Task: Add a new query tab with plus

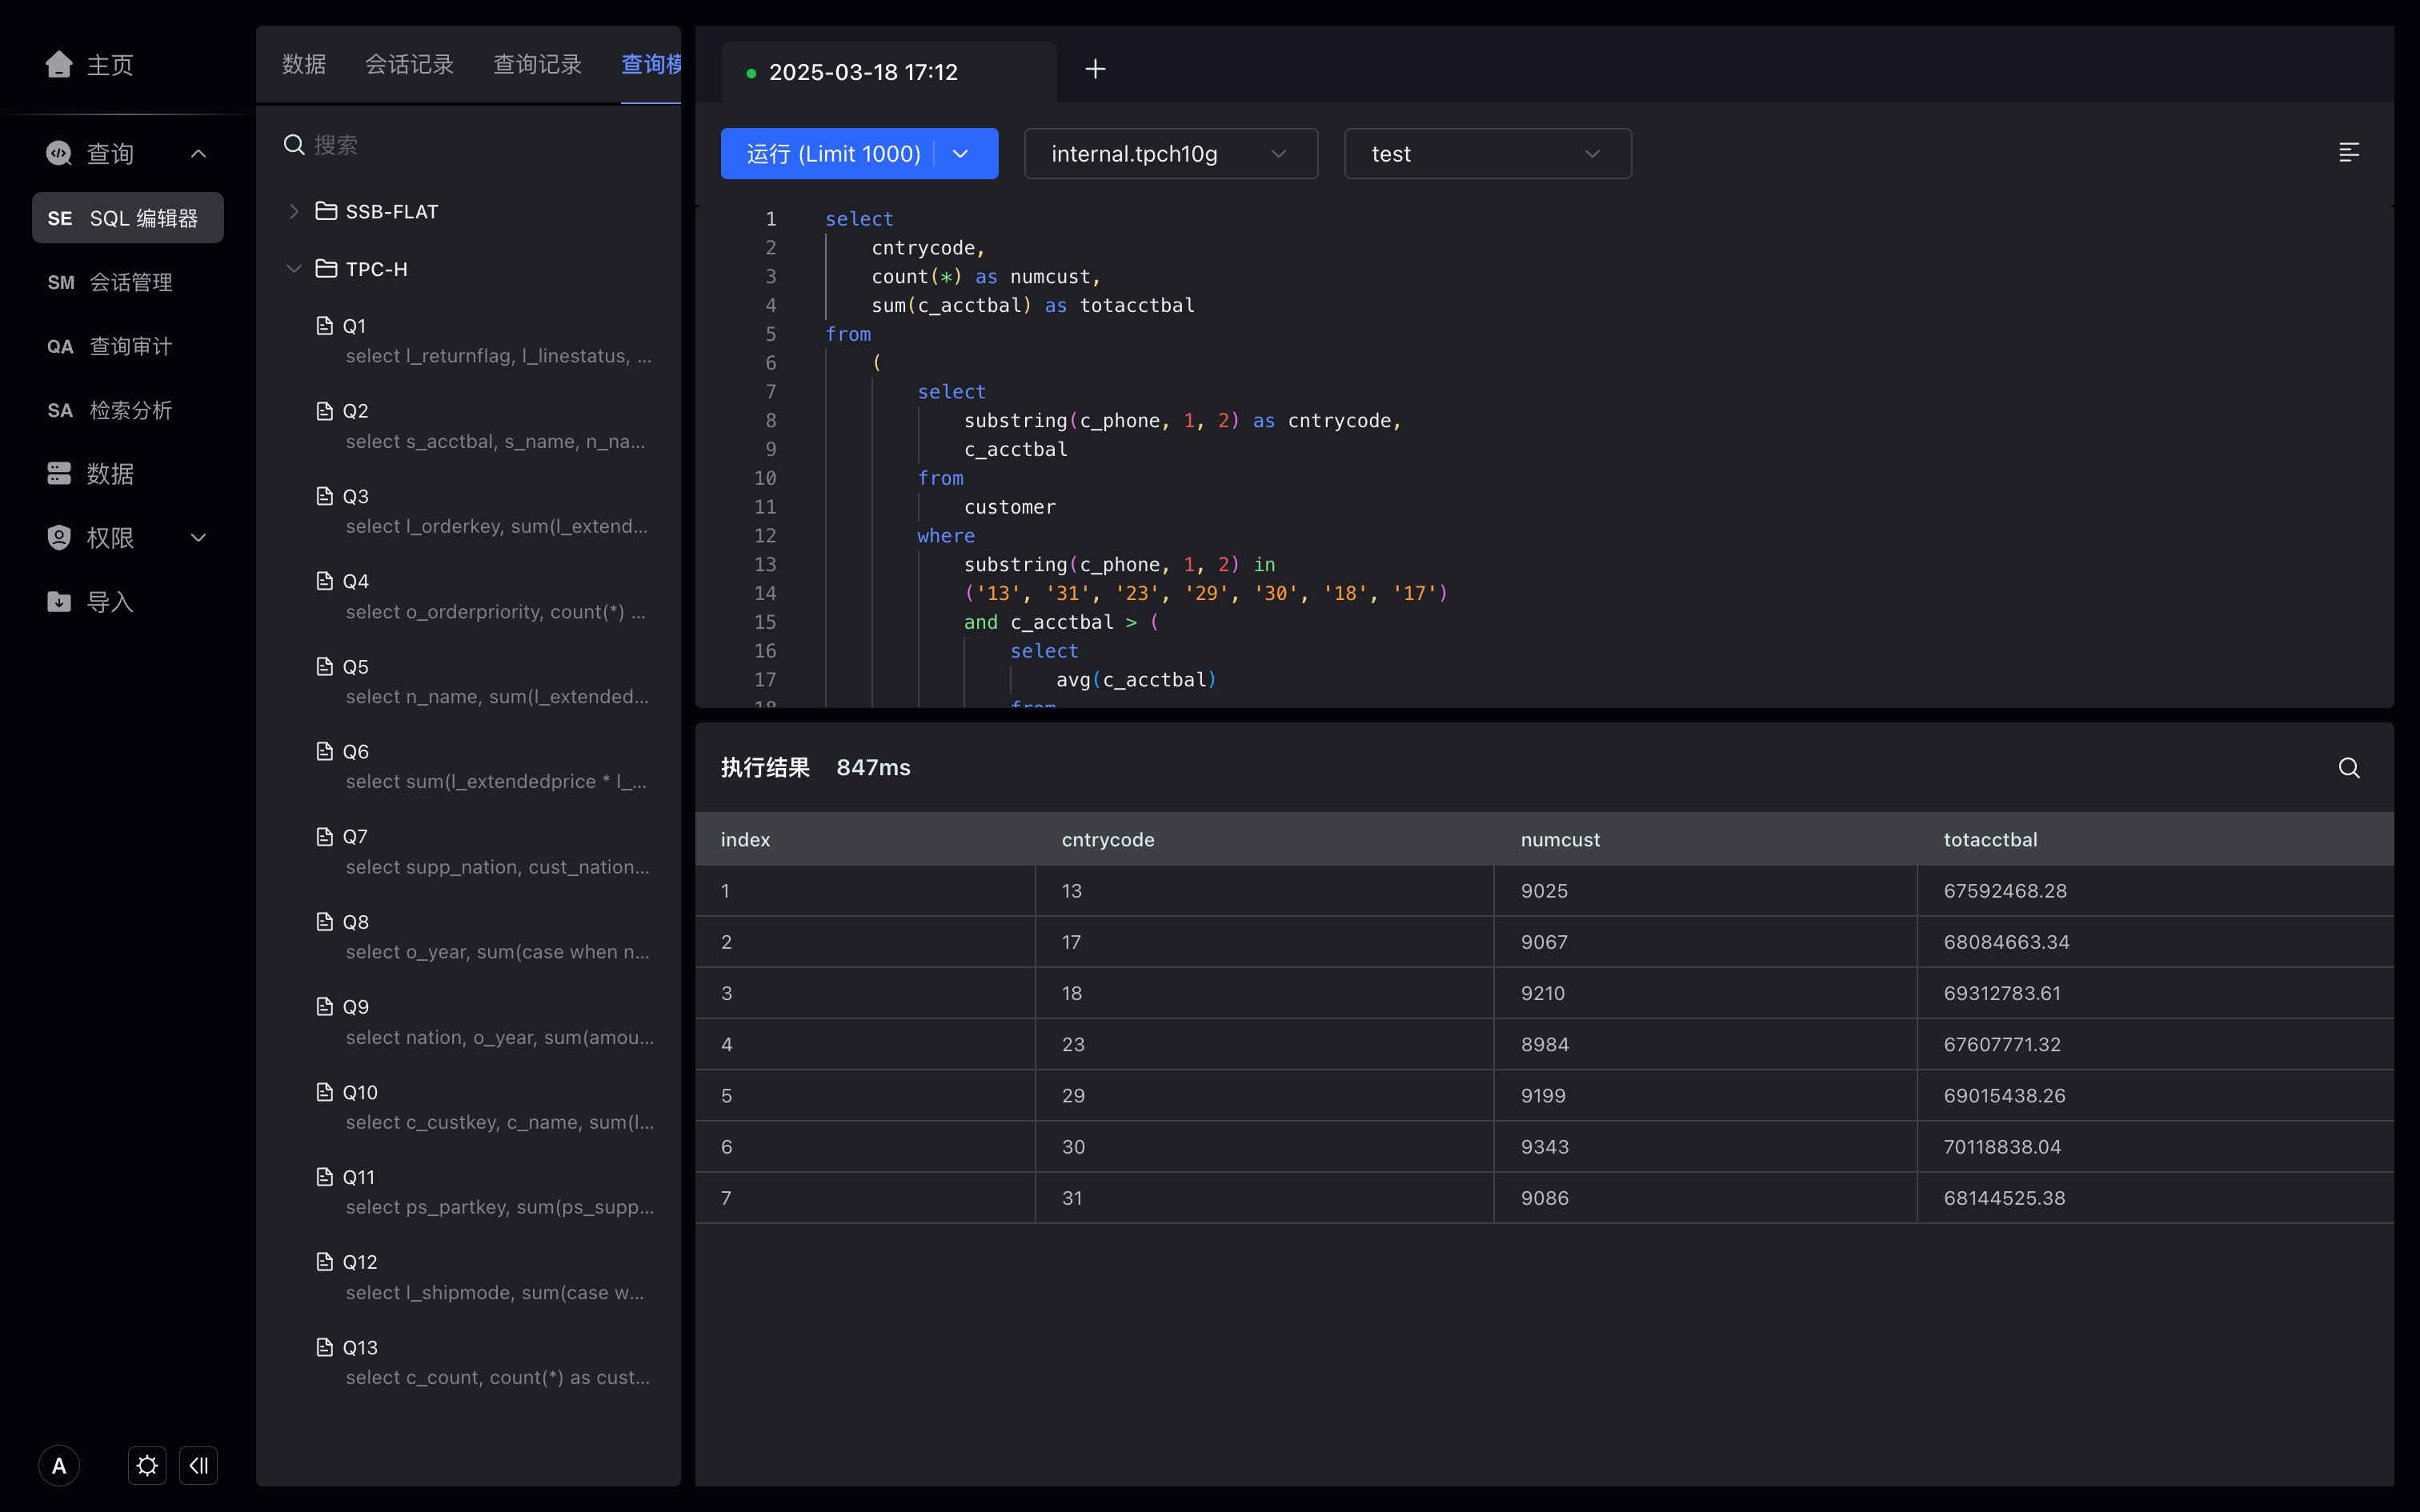Action: click(1096, 69)
